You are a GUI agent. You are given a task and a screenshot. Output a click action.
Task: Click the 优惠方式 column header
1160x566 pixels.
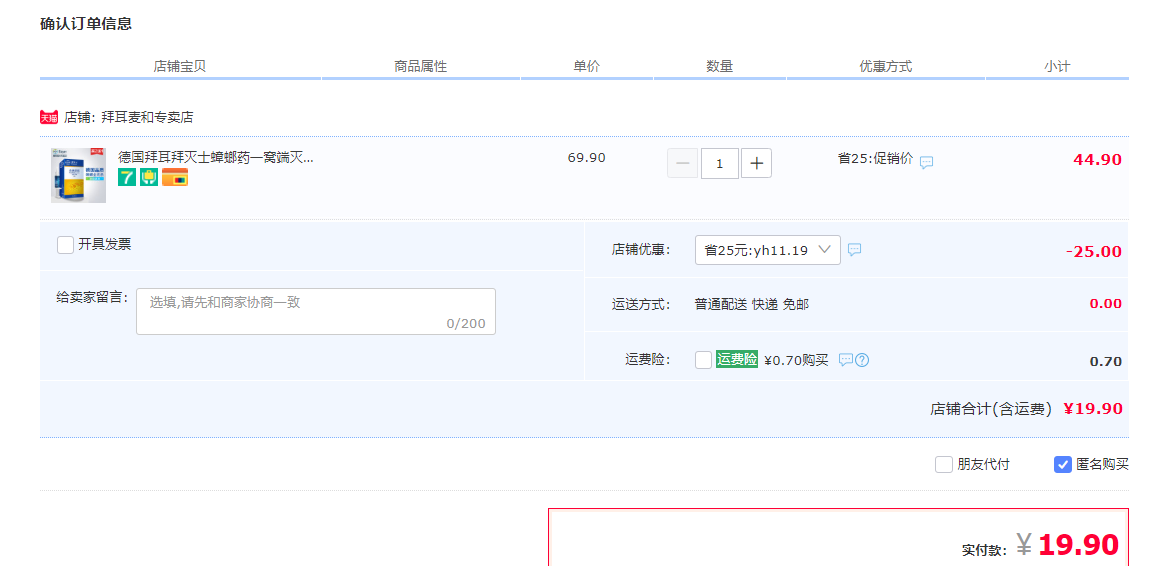[886, 67]
